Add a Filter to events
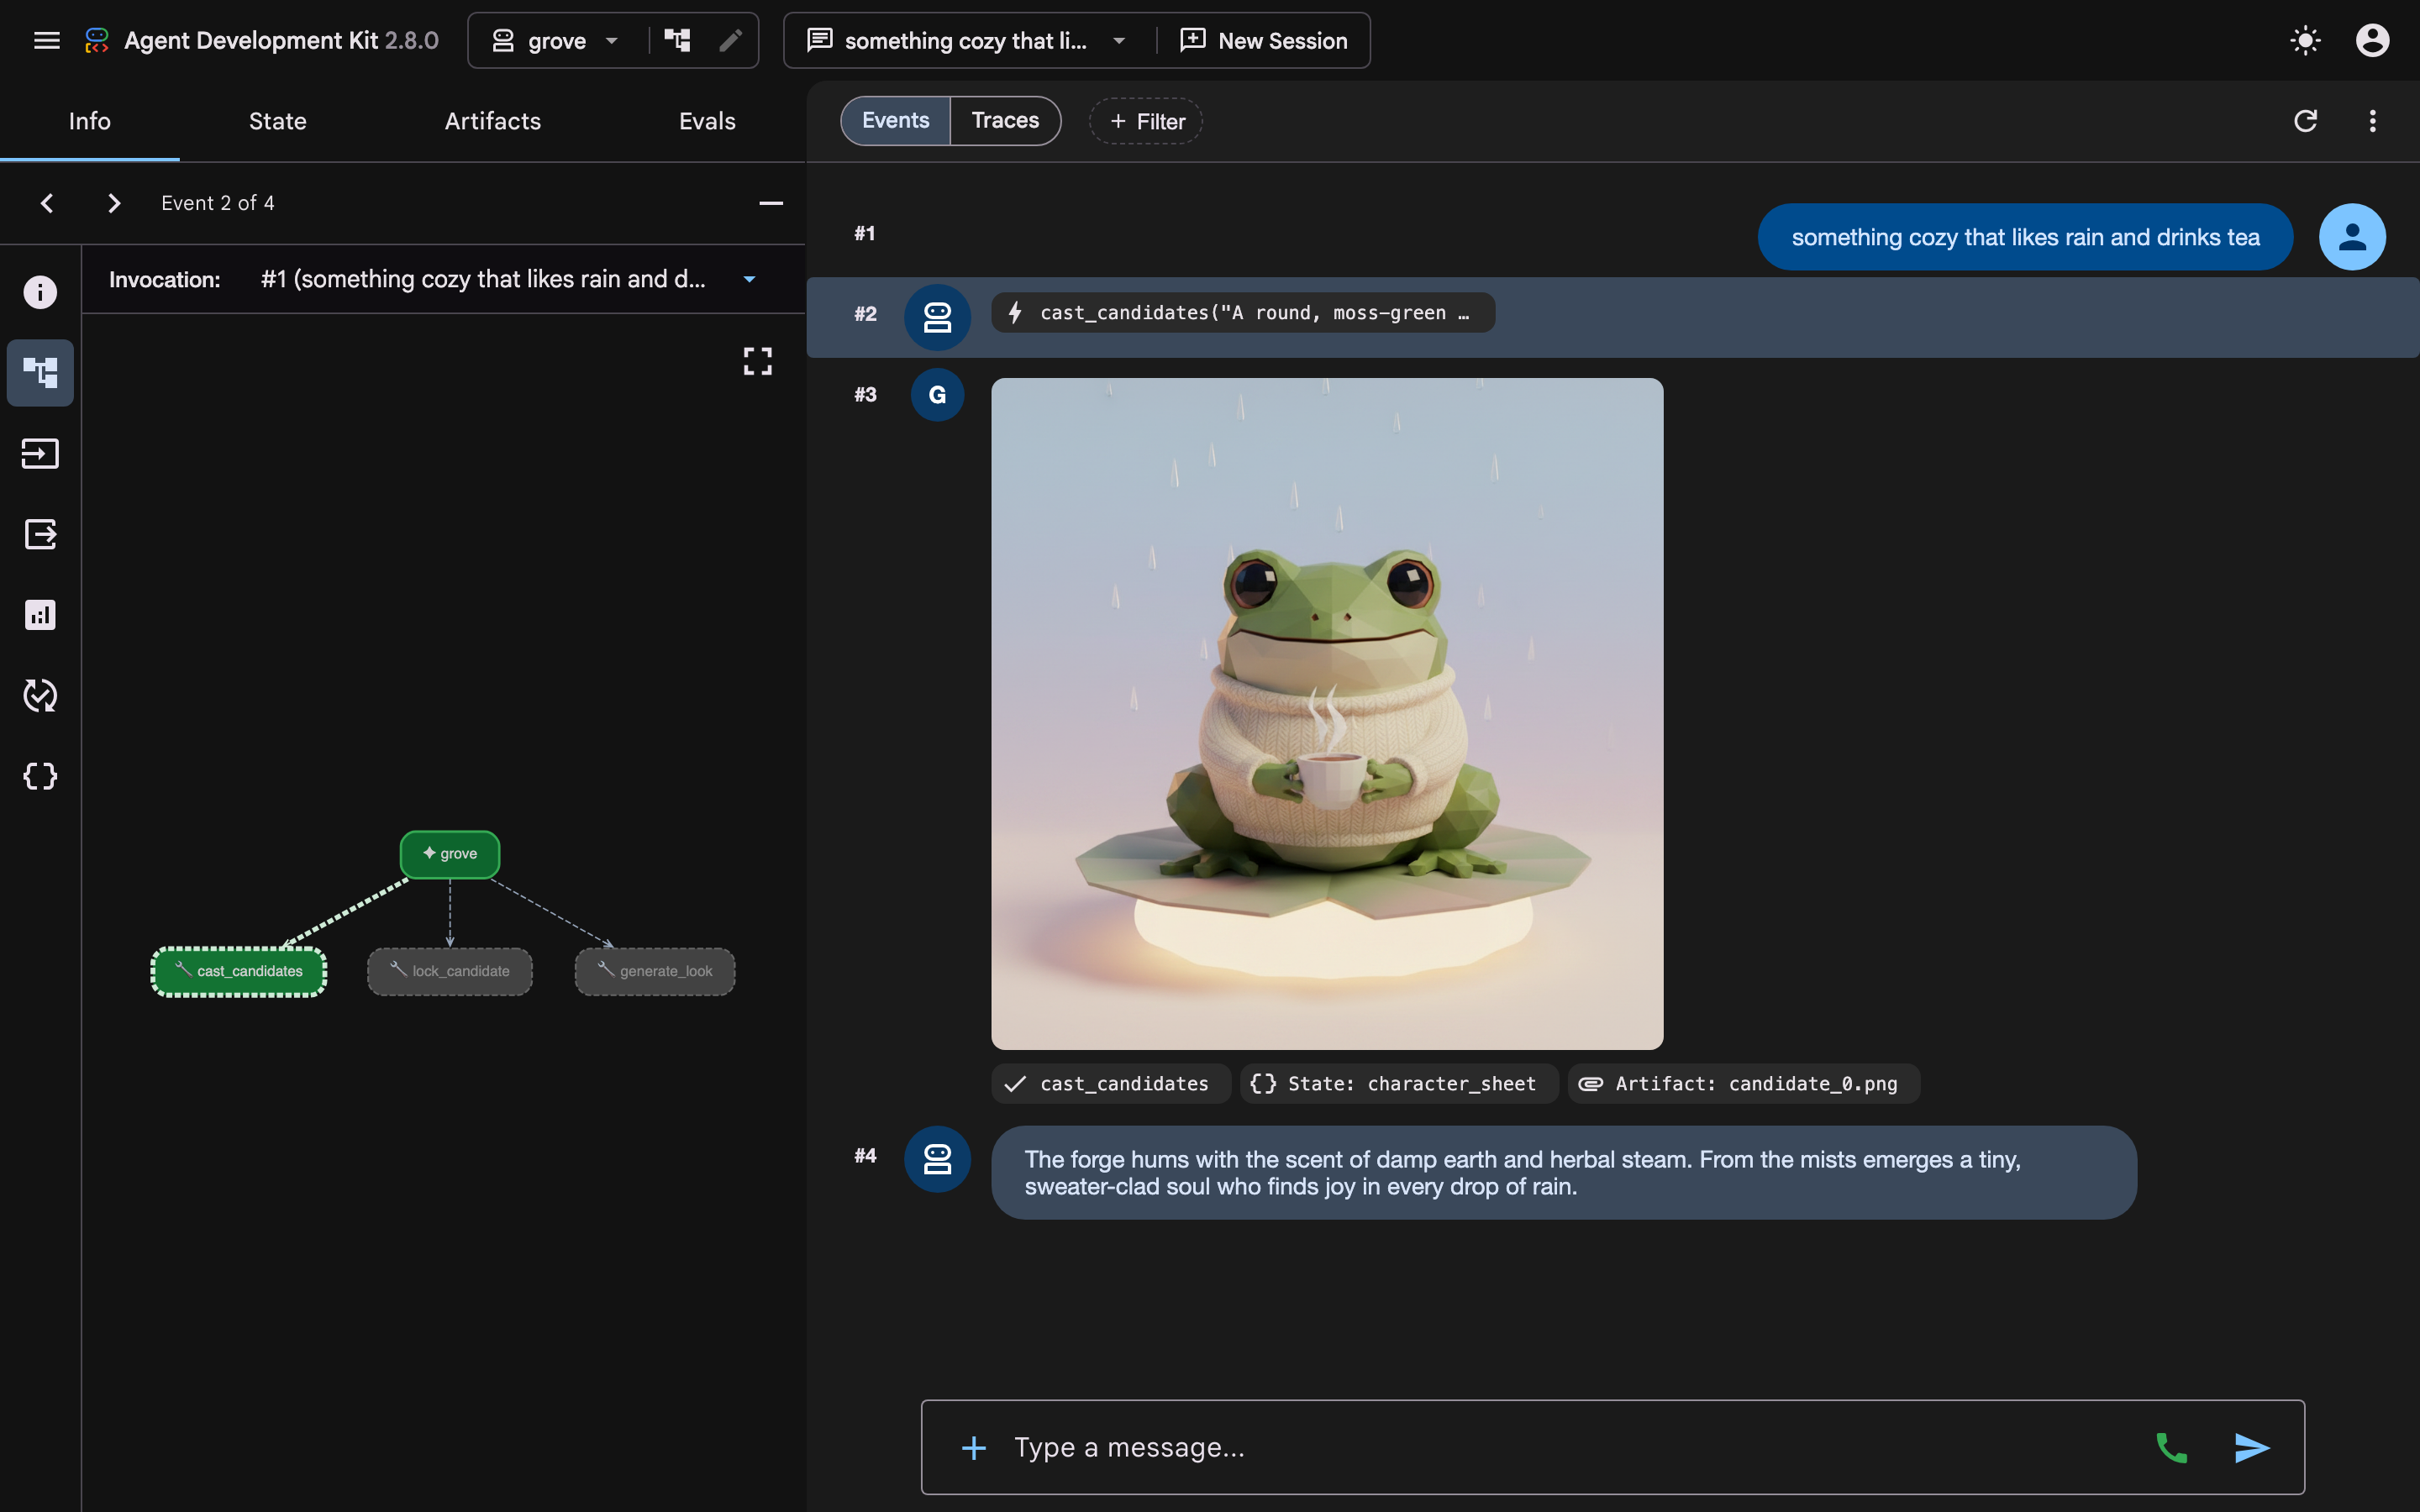The width and height of the screenshot is (2420, 1512). coord(1146,121)
